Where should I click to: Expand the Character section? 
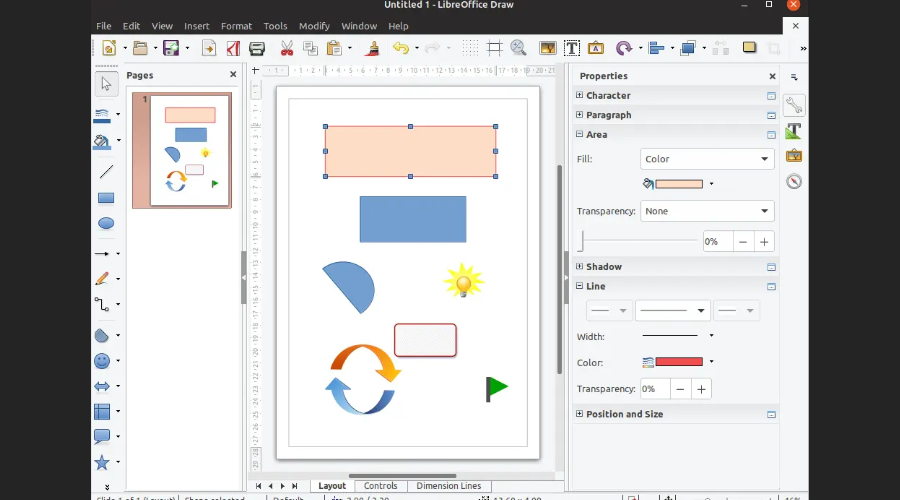(x=579, y=96)
